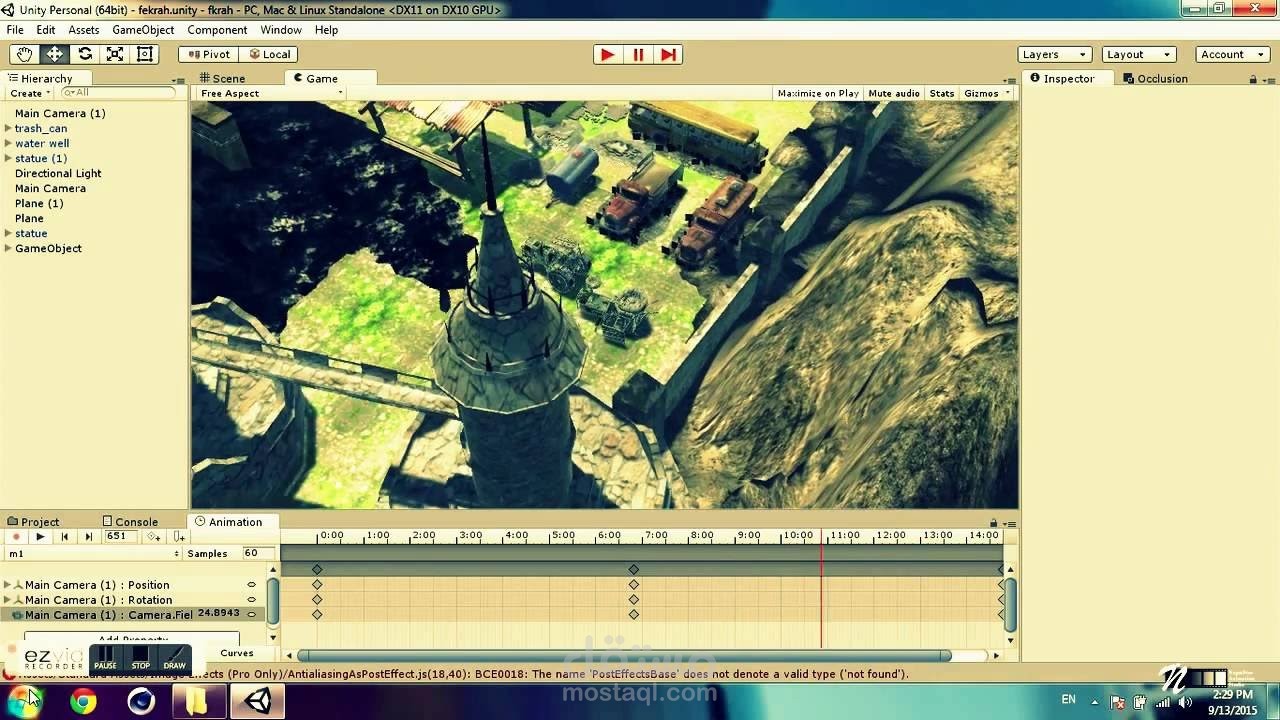Open the Free Aspect dropdown
Image resolution: width=1280 pixels, height=720 pixels.
coord(270,93)
